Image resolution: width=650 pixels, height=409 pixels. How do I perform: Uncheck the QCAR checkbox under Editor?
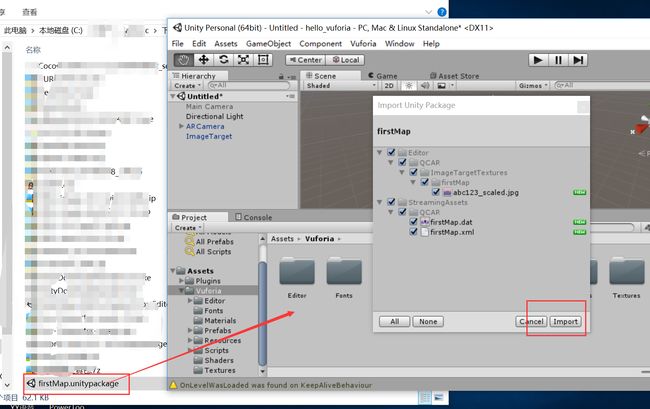[x=402, y=162]
